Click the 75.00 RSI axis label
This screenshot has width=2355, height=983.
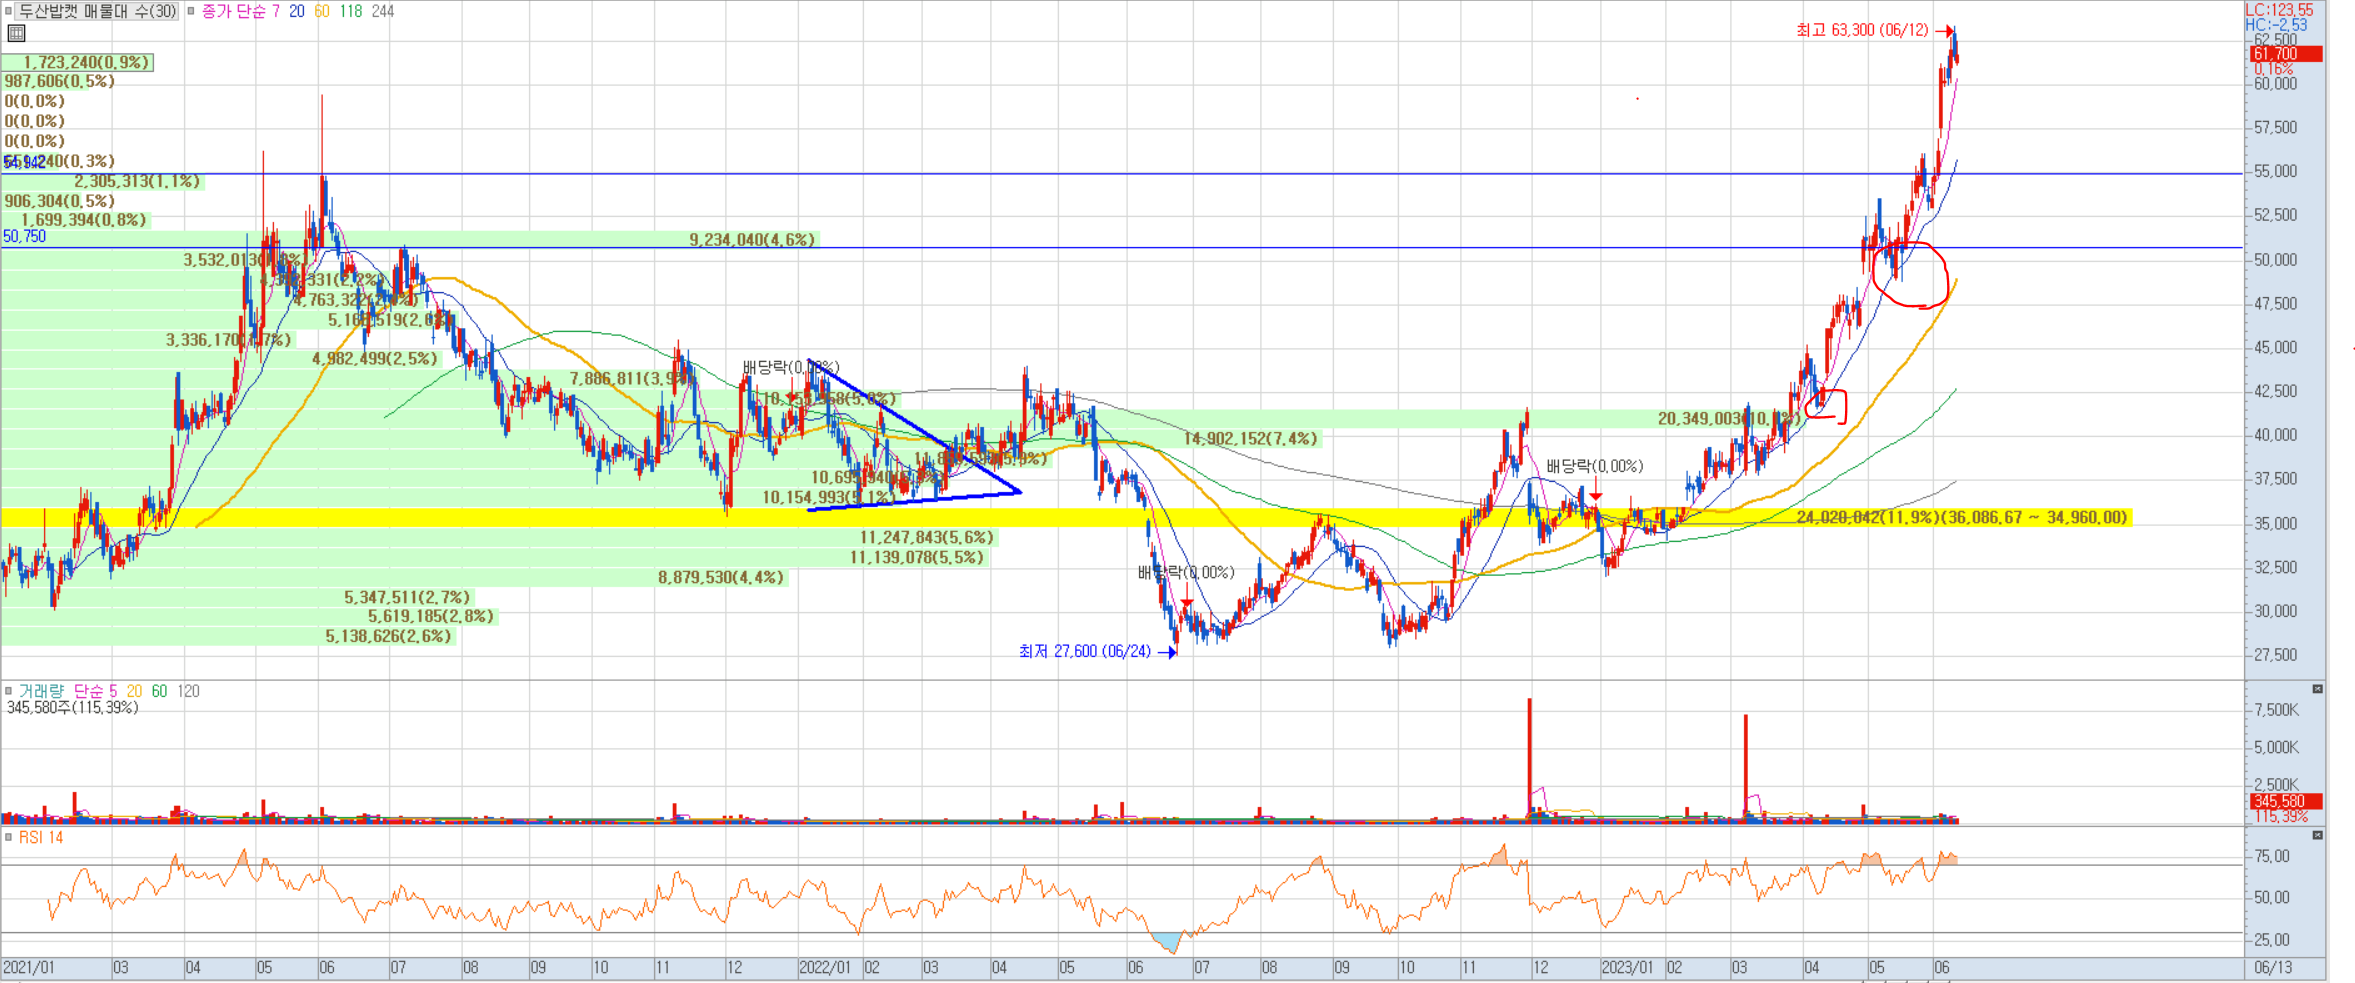pos(2272,856)
